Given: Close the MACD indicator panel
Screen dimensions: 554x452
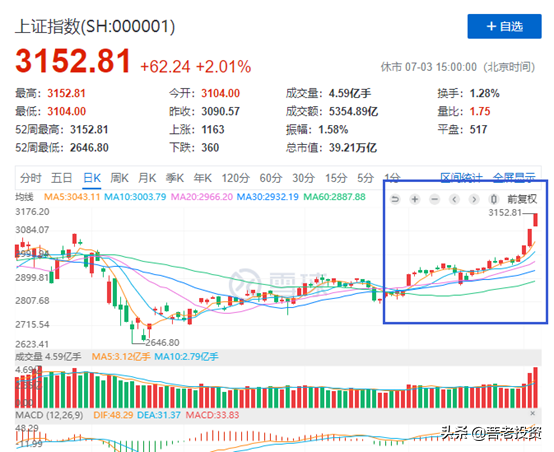Looking at the screenshot, I should pyautogui.click(x=533, y=413).
